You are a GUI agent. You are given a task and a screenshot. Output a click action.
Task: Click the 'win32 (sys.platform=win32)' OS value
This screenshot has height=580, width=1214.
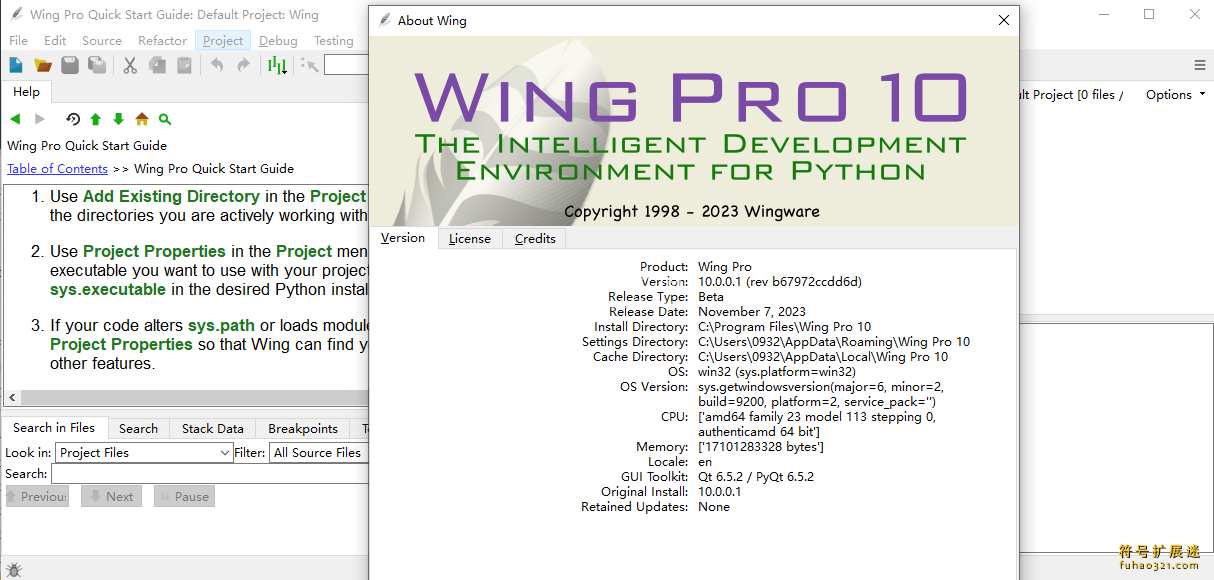tap(777, 371)
